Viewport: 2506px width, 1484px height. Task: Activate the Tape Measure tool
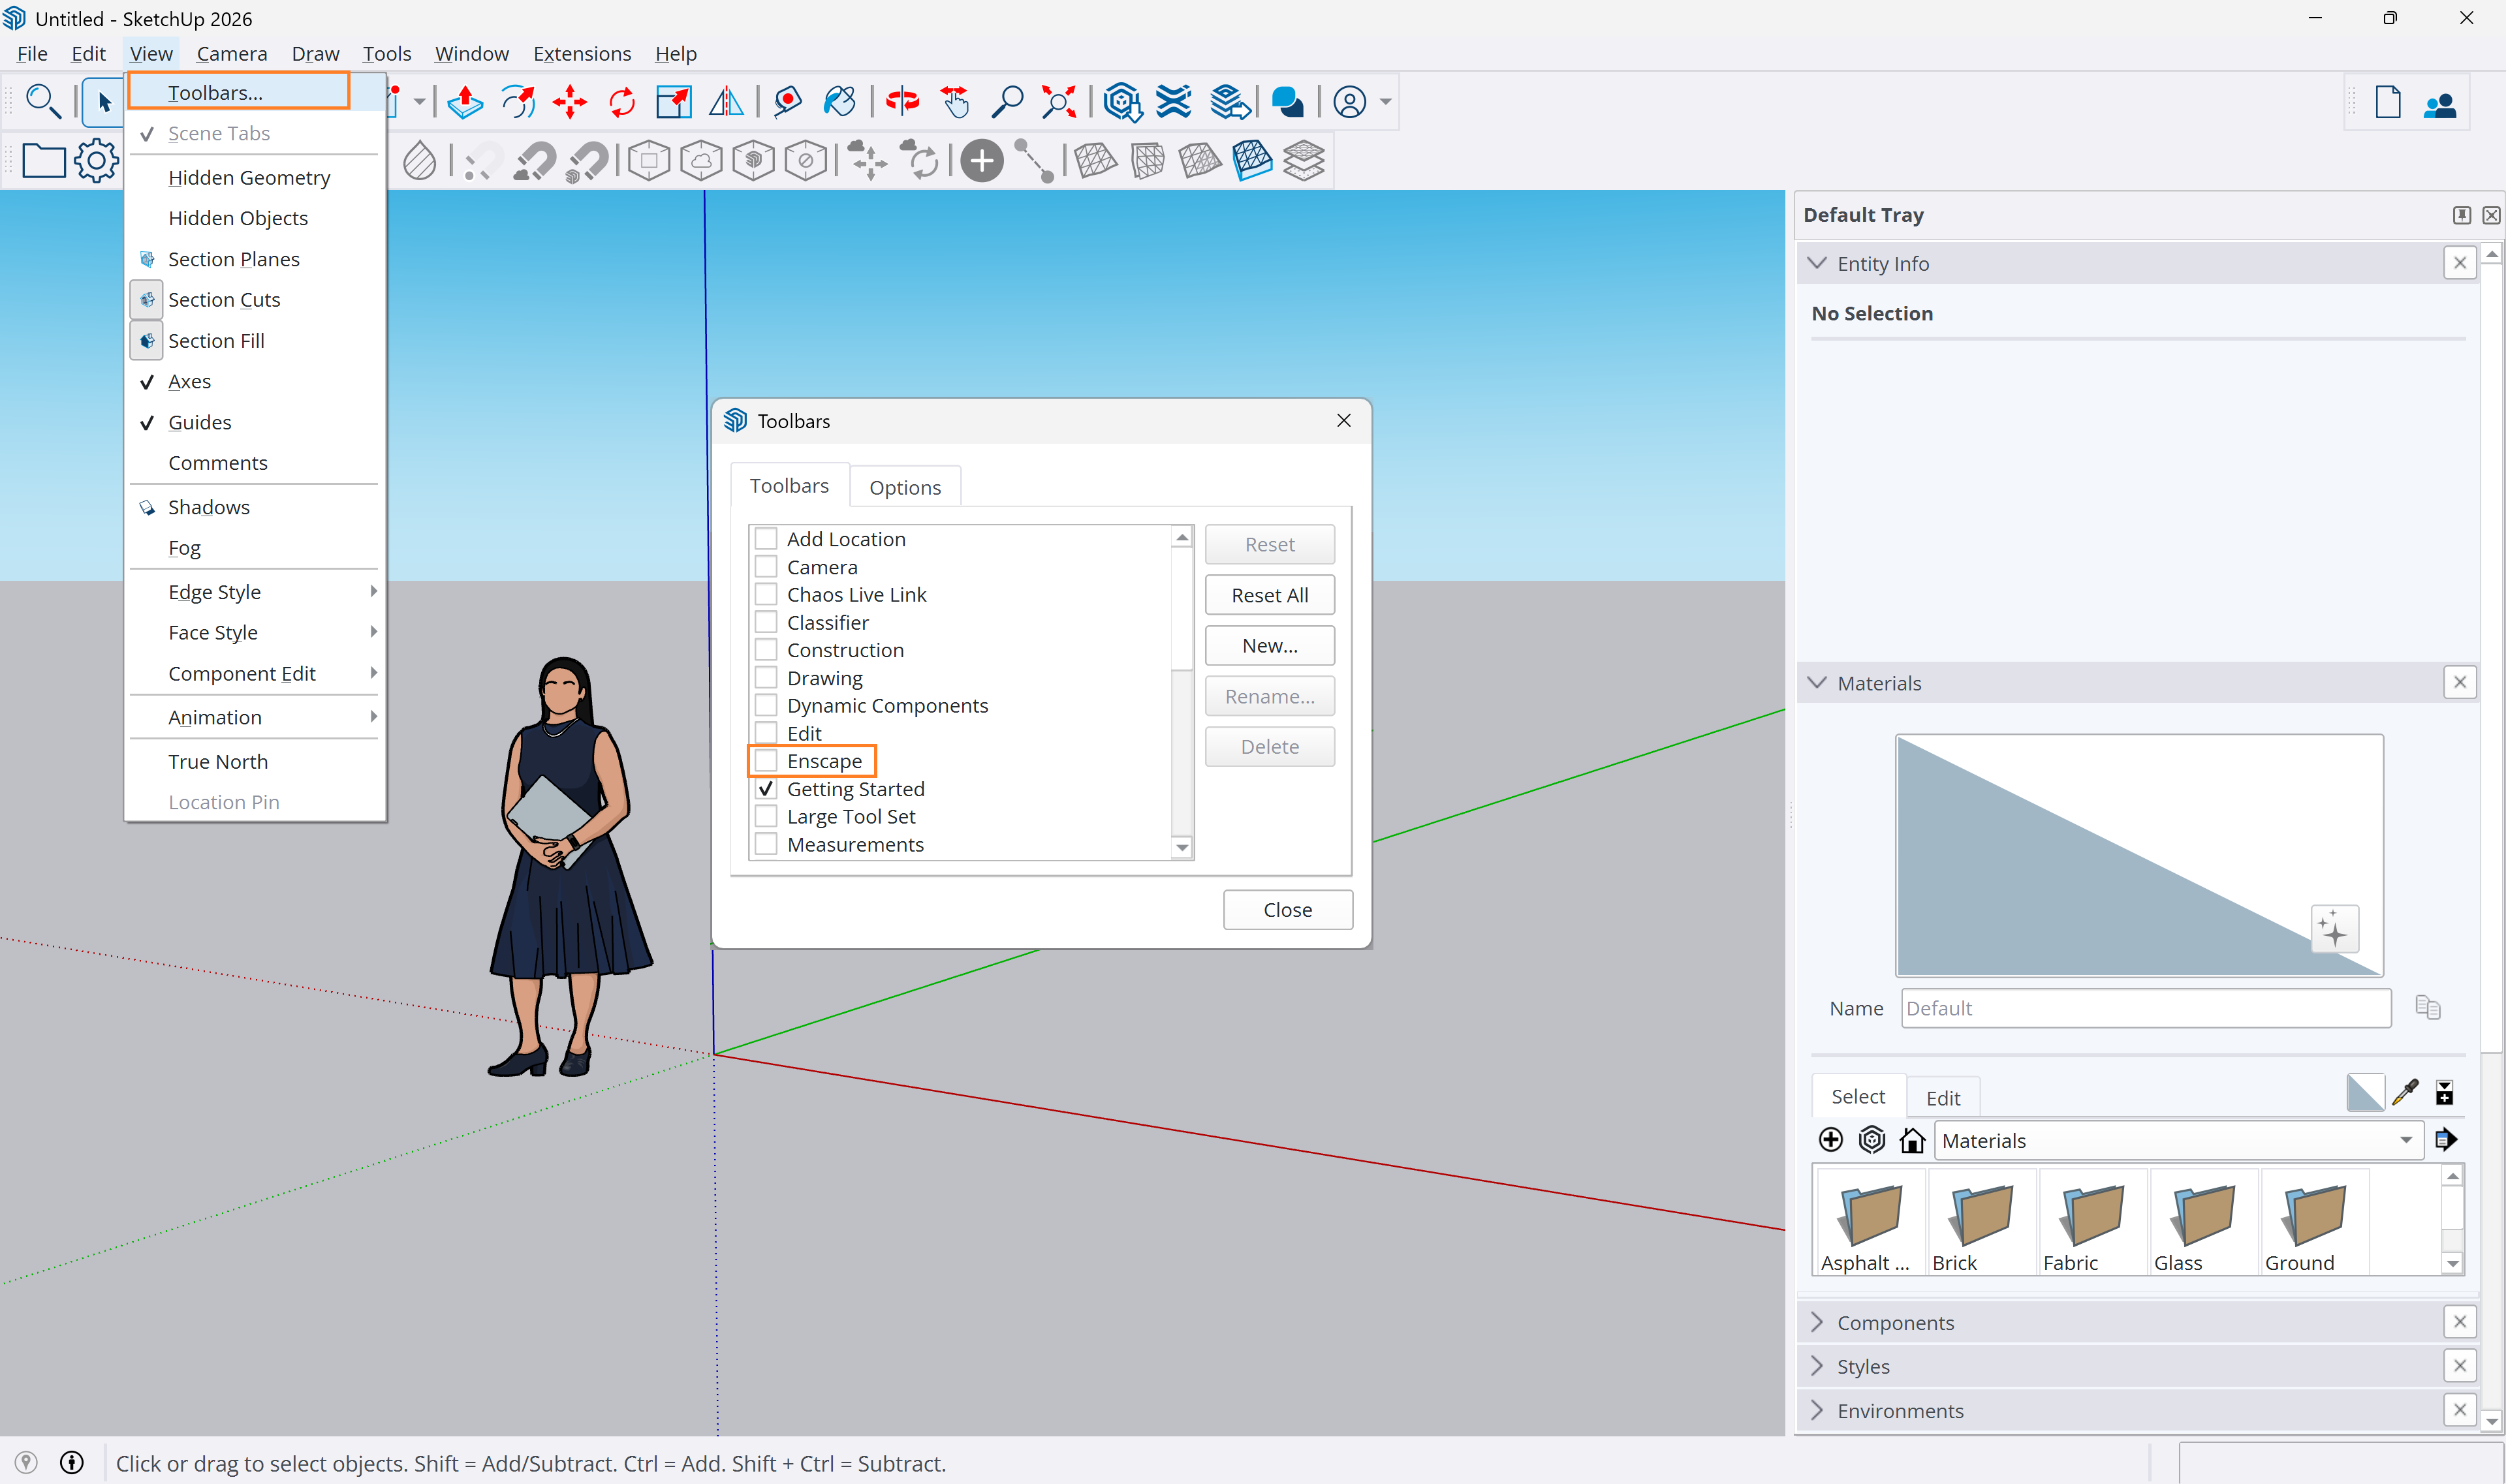(788, 102)
